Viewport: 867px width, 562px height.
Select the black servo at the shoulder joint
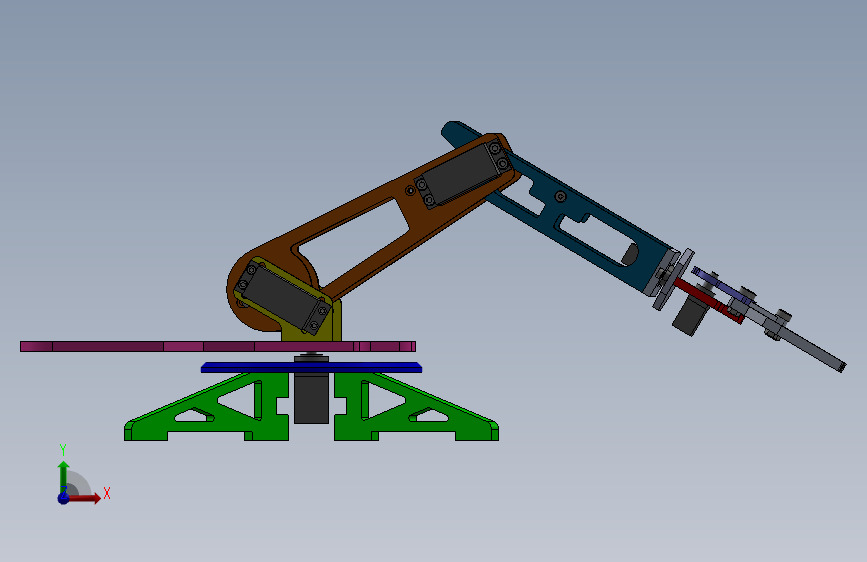(284, 297)
